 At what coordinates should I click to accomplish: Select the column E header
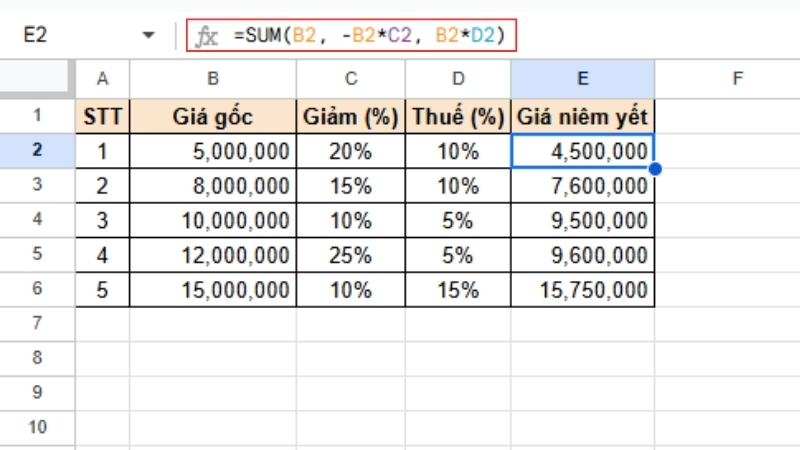[x=582, y=78]
